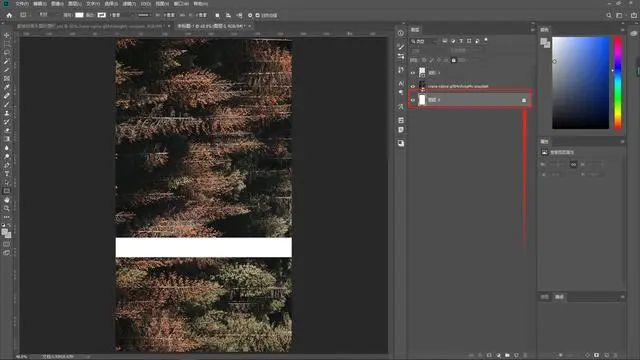The height and width of the screenshot is (360, 640).
Task: Click the fill color swatch in options bar
Action: point(79,15)
